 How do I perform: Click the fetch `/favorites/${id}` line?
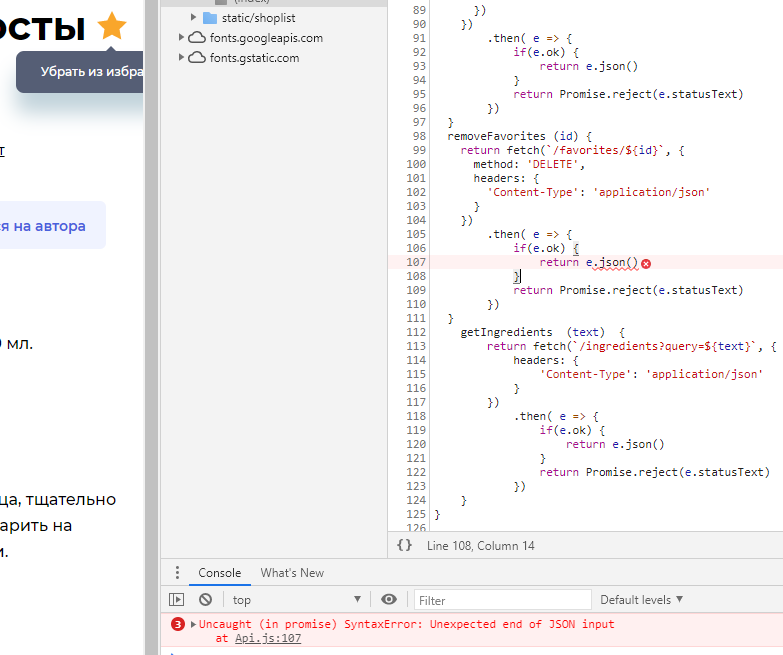point(572,150)
